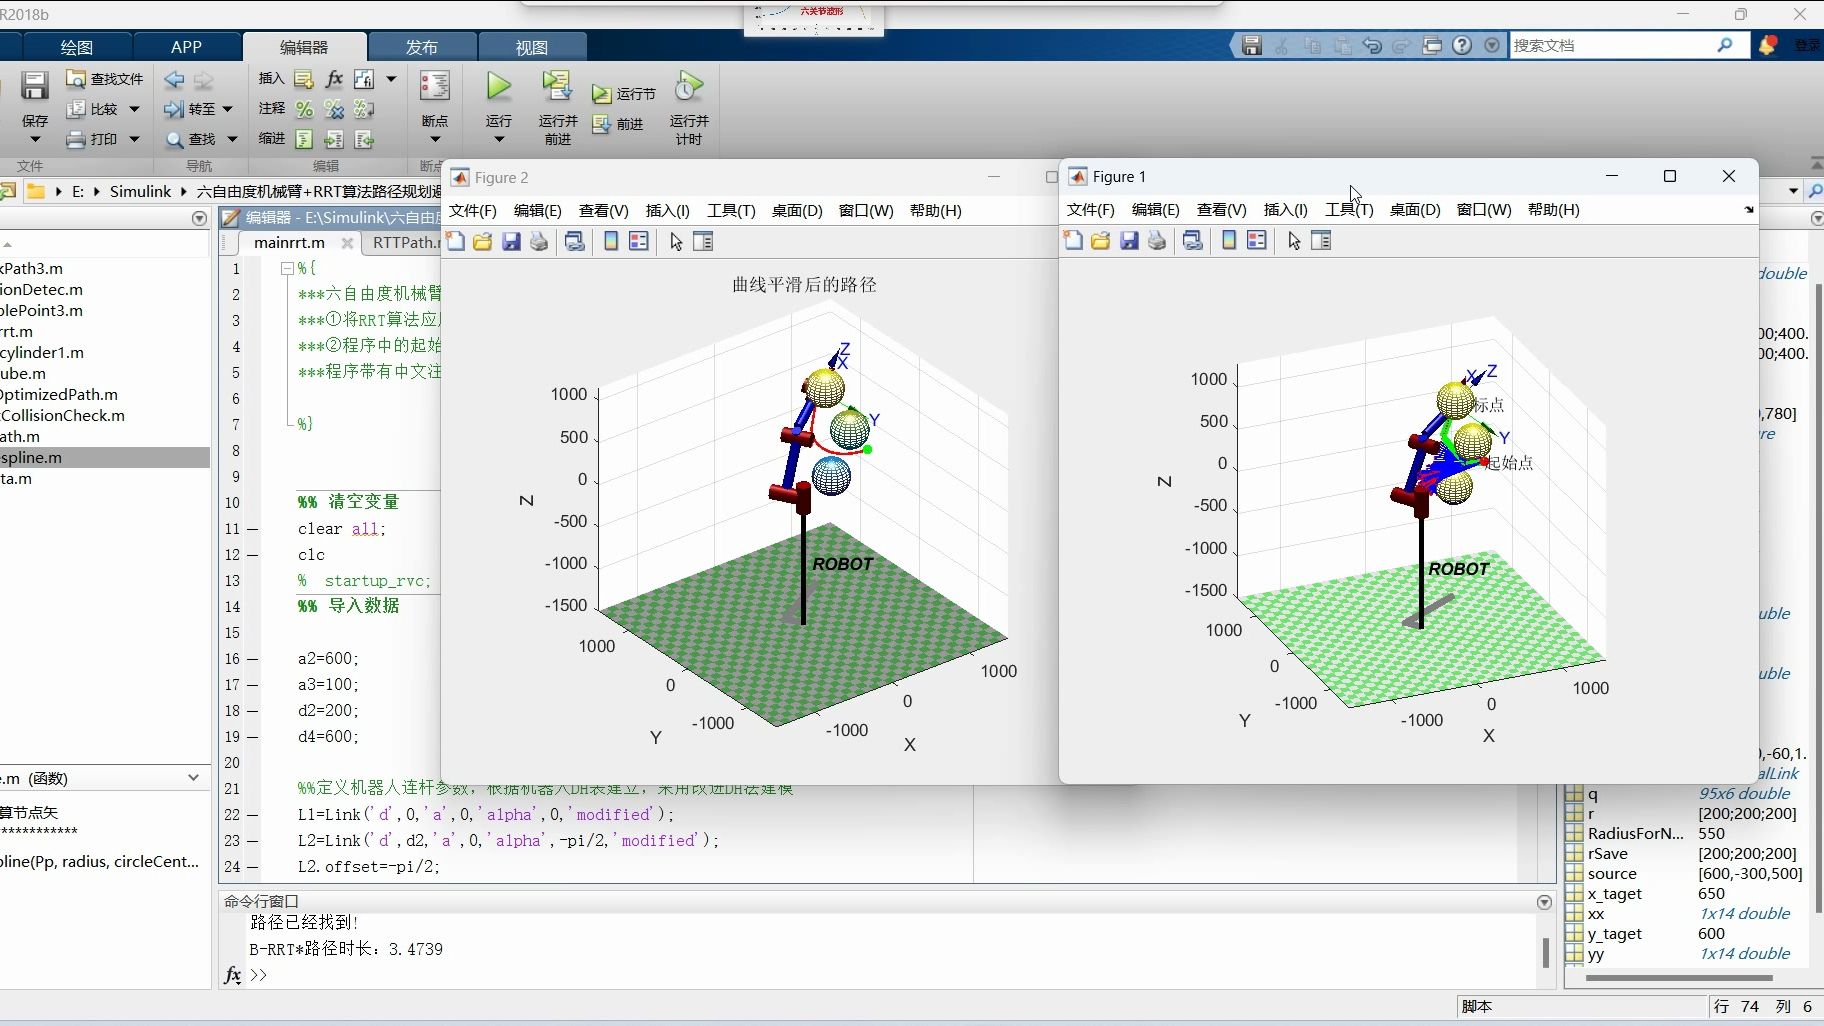Click the Run and Time (运行并计时) icon
This screenshot has width=1824, height=1026.
(688, 87)
